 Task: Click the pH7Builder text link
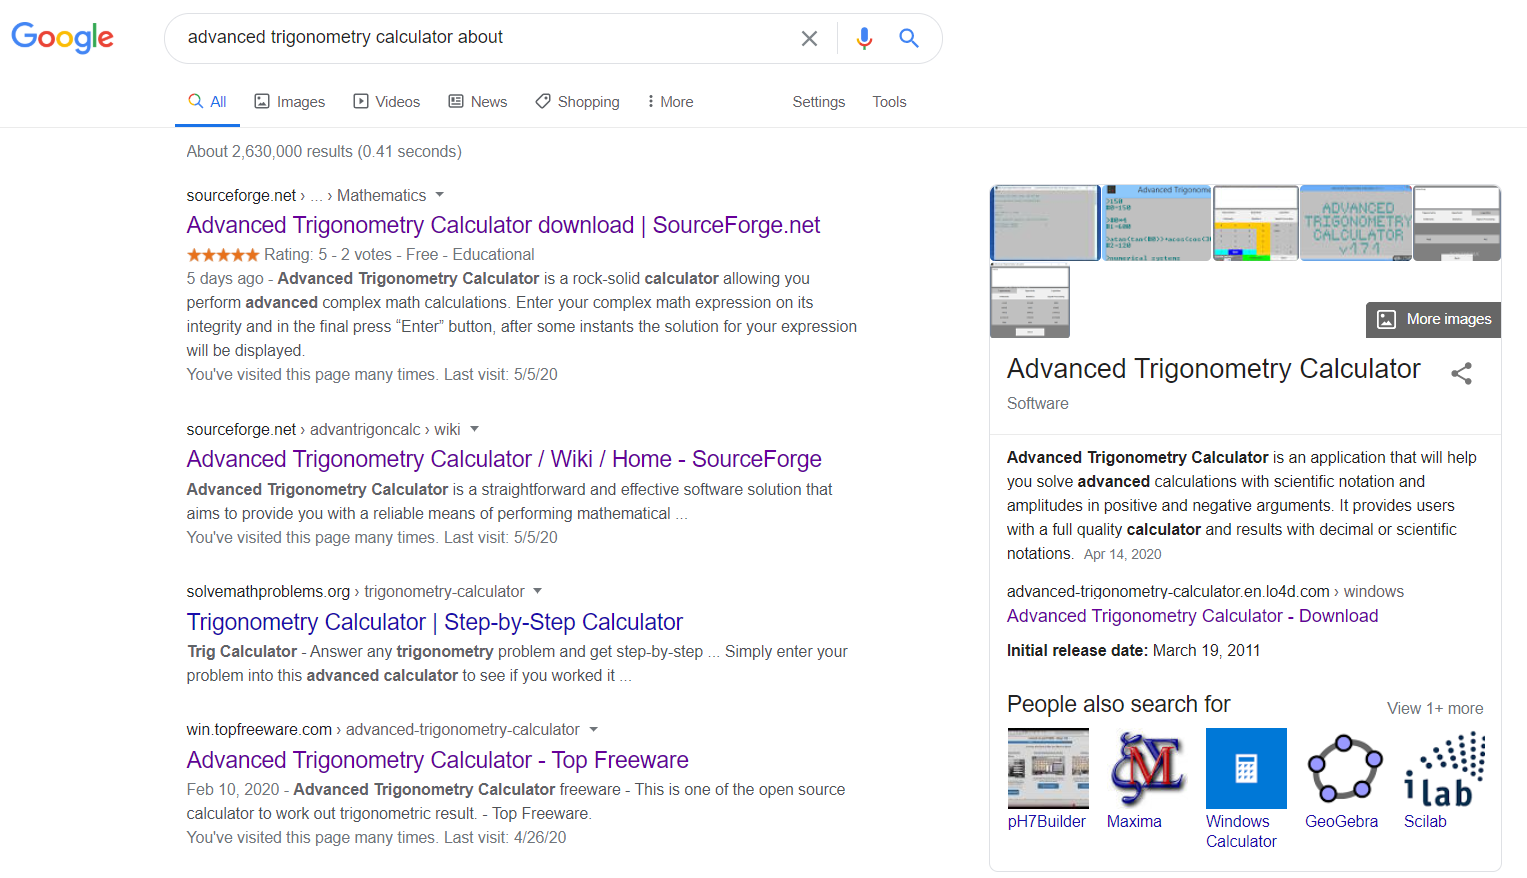coord(1046,821)
